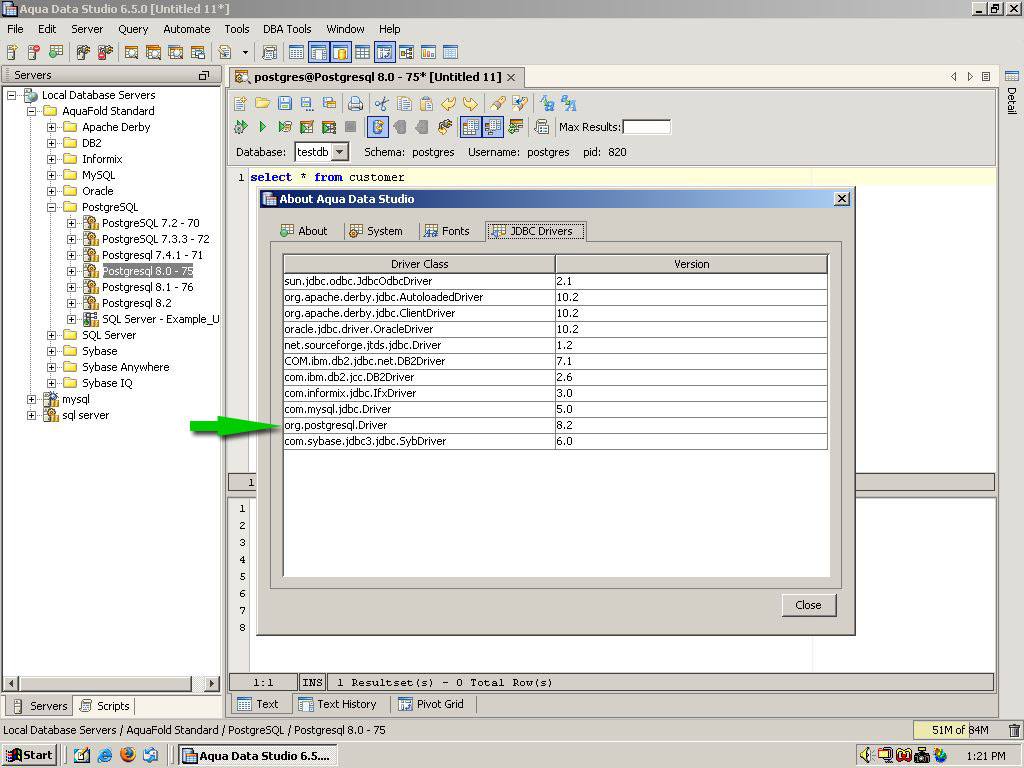Click the Windows Start button

[x=30, y=755]
